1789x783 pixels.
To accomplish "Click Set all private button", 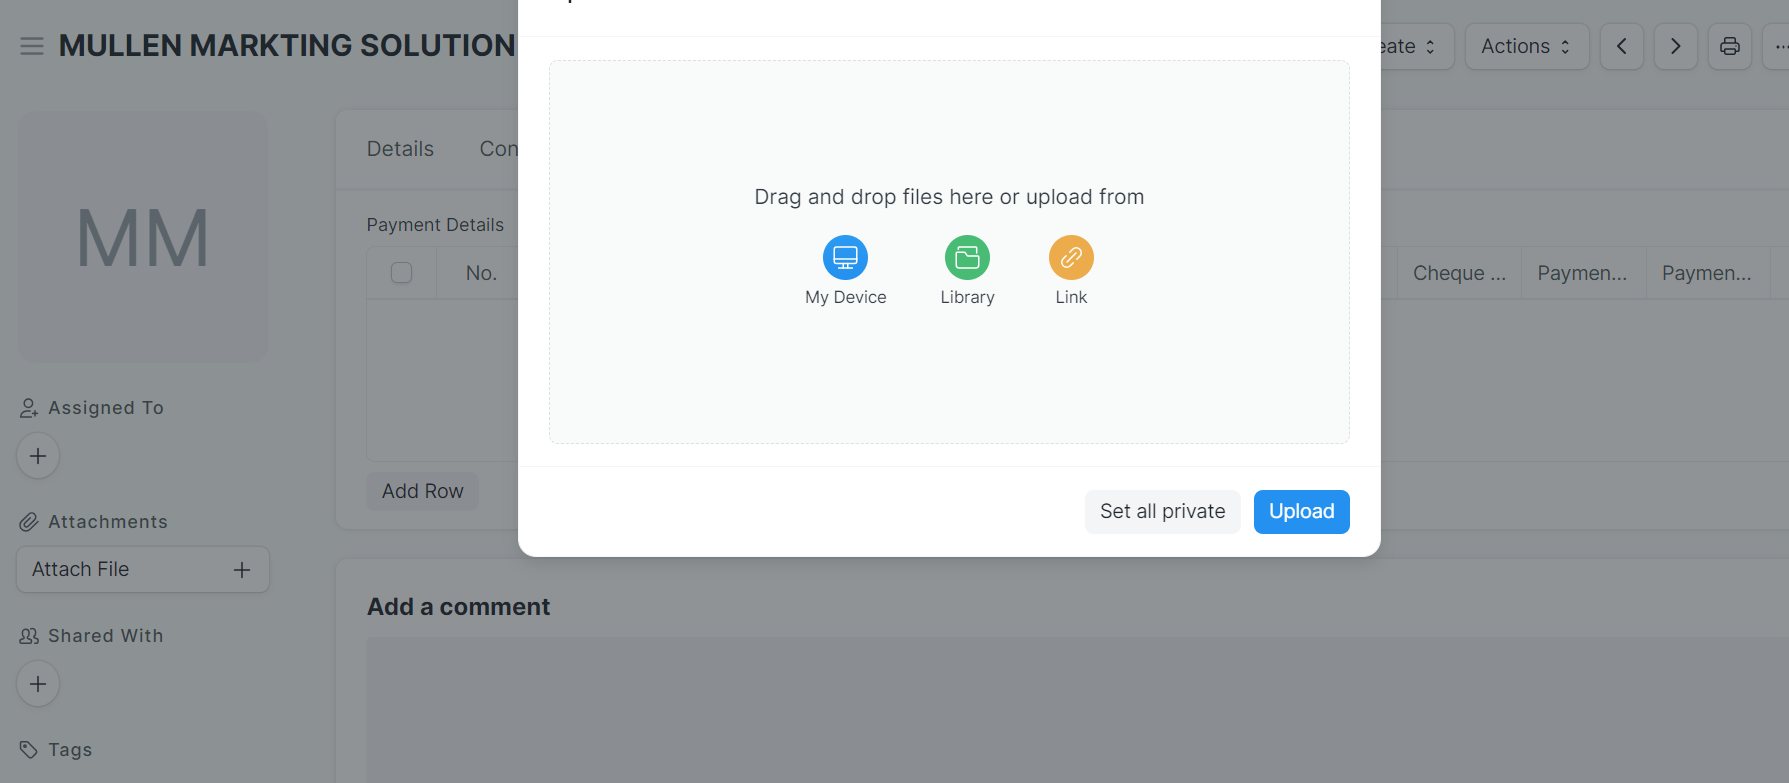I will tap(1162, 512).
